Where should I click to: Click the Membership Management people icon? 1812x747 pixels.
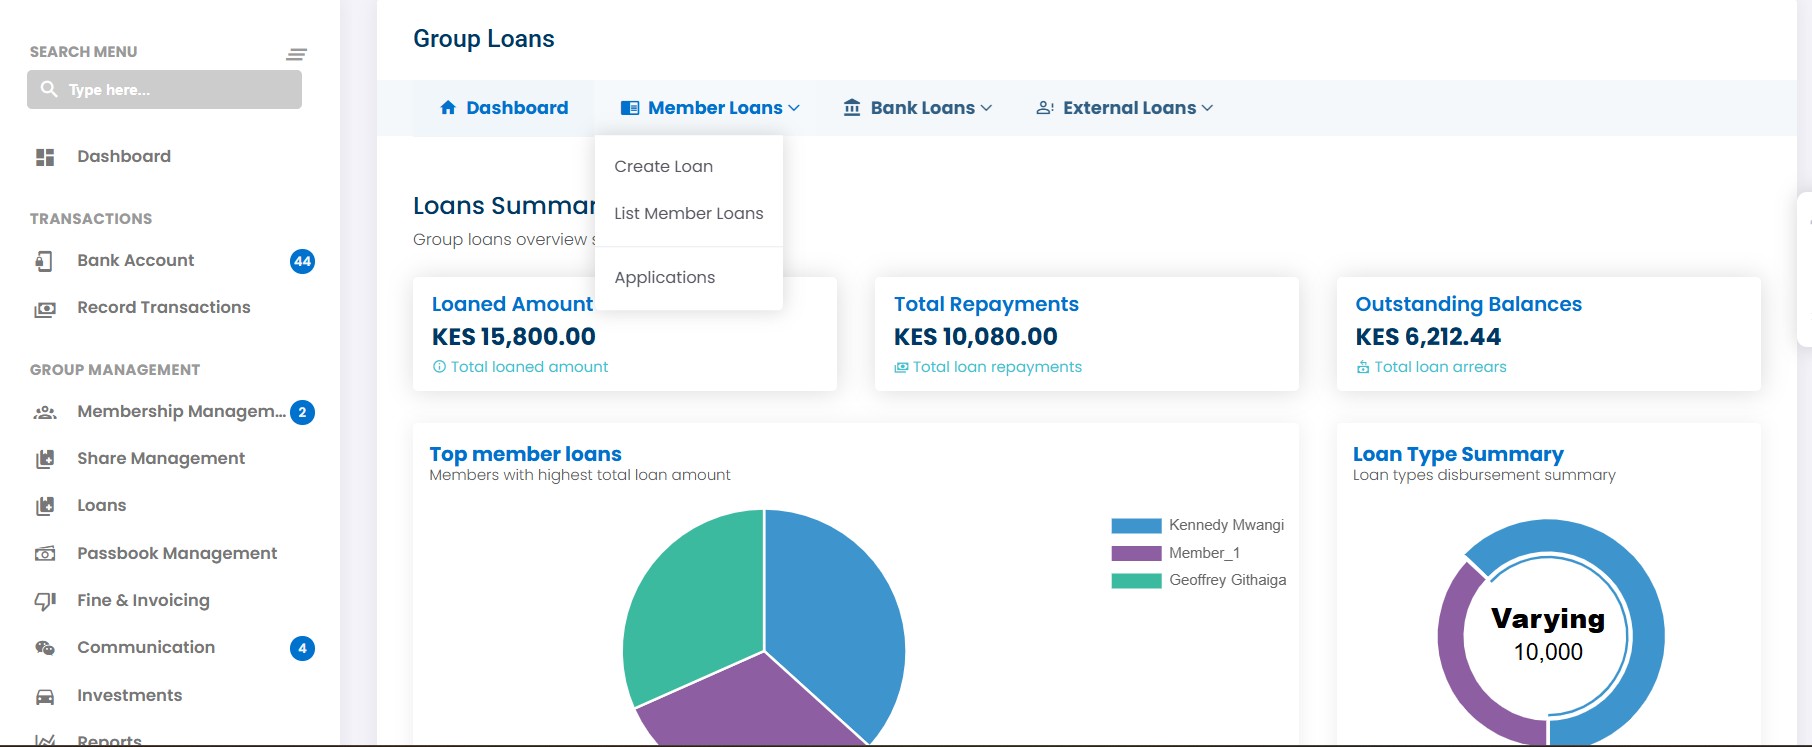[45, 412]
